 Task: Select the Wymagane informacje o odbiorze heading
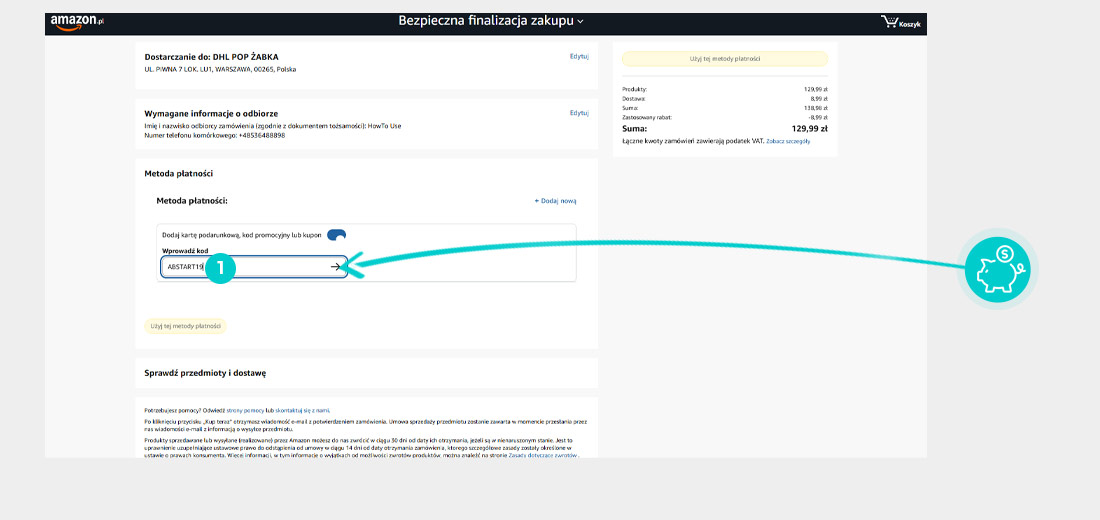(211, 113)
